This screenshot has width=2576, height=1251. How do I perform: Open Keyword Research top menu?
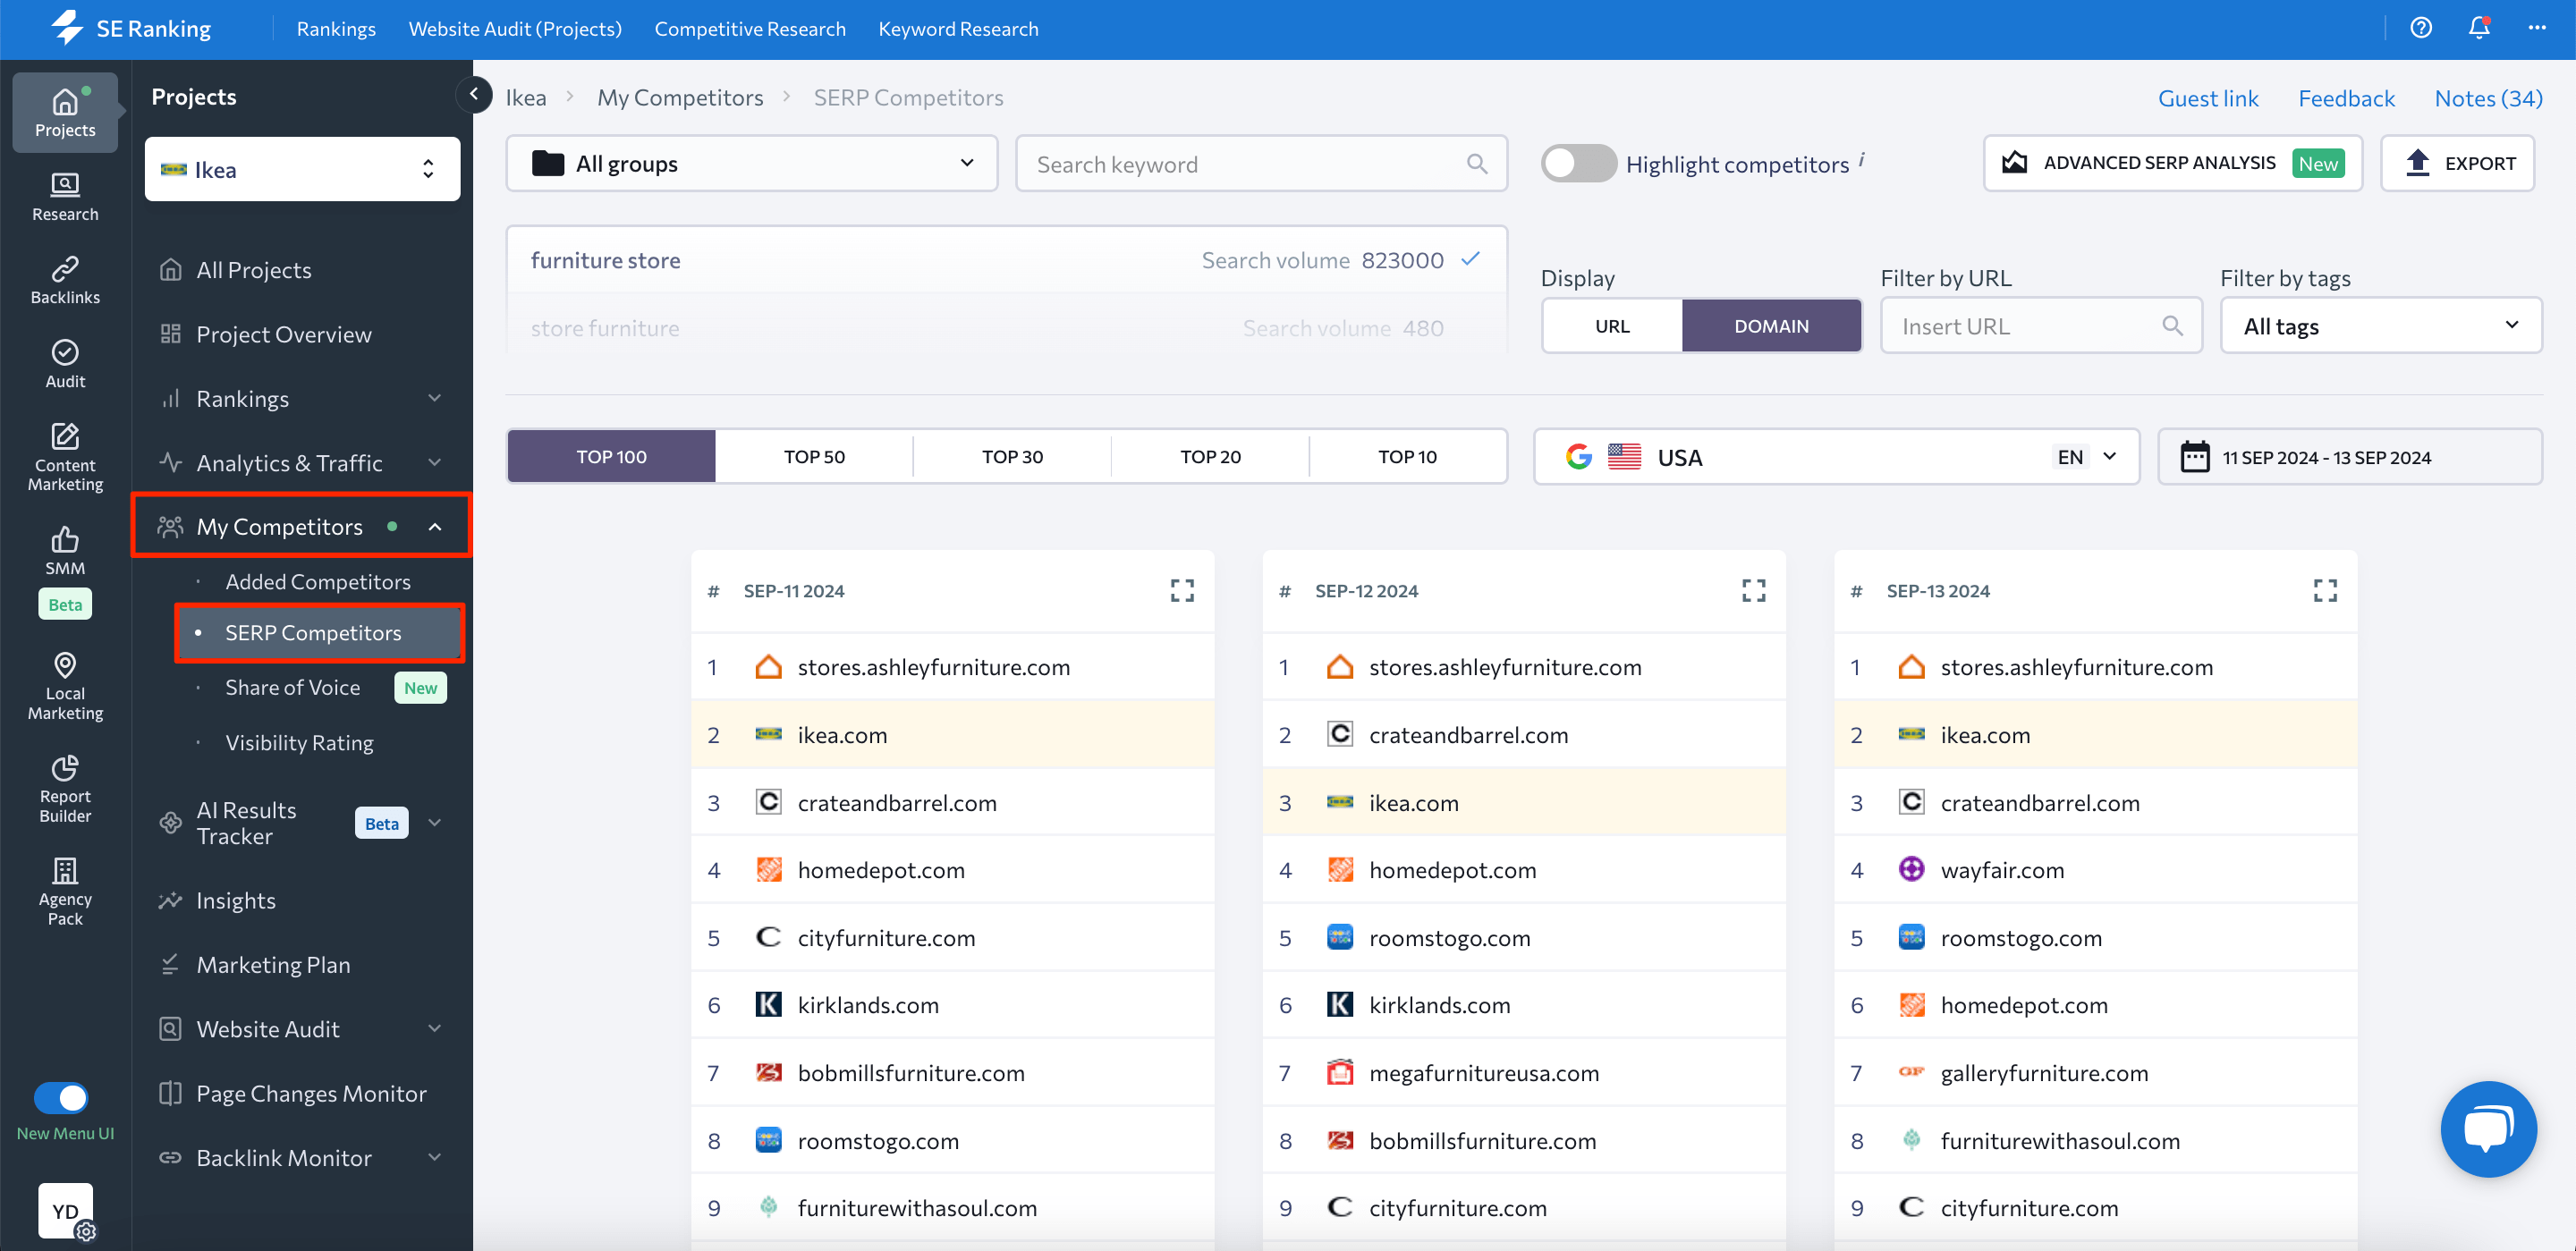click(x=958, y=29)
